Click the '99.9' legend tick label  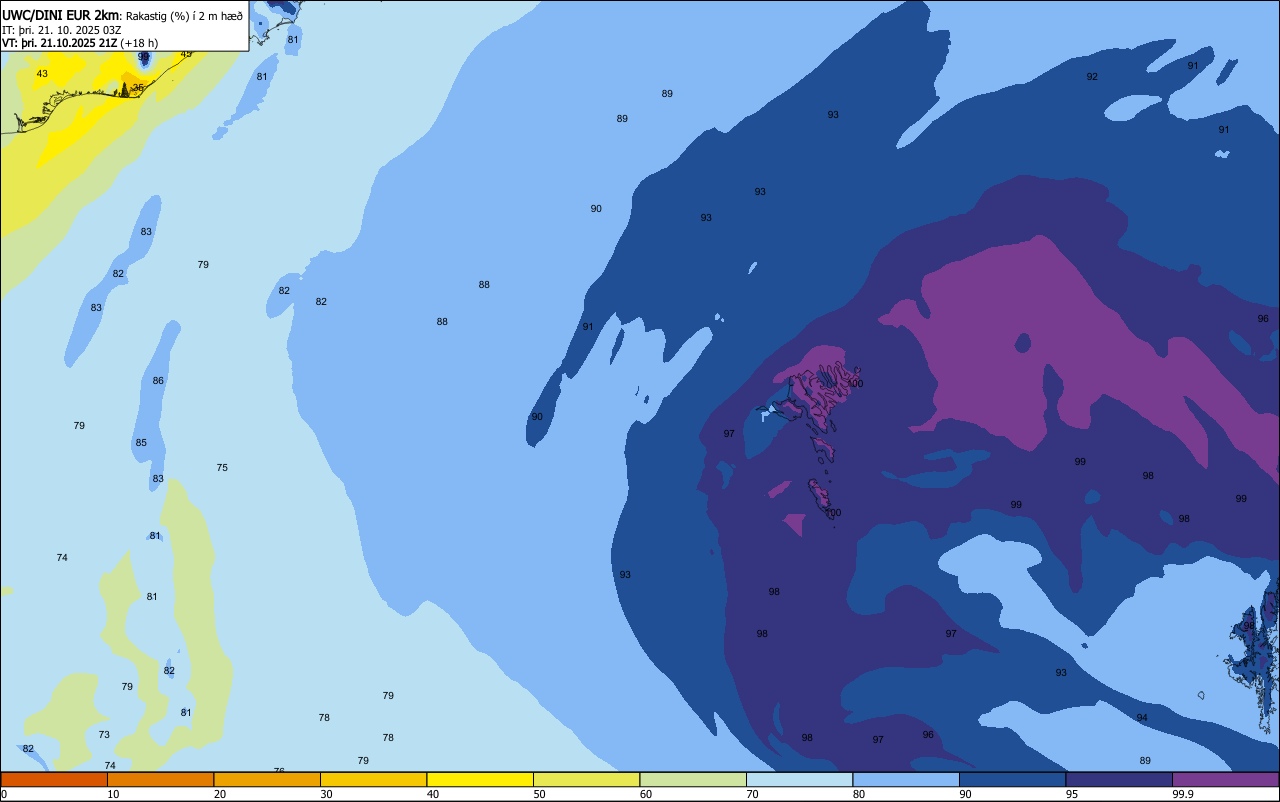click(x=1182, y=794)
